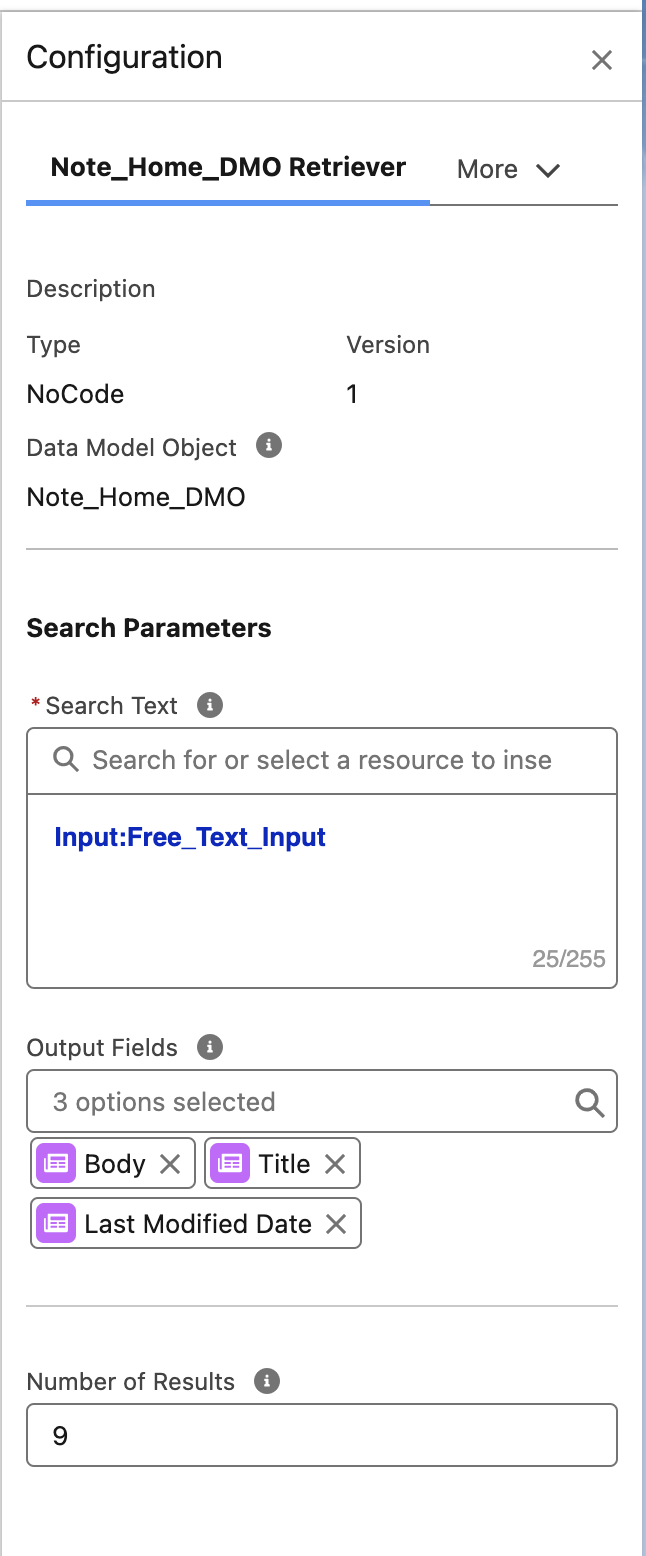Click info icon beside Data Model Object

click(x=268, y=445)
